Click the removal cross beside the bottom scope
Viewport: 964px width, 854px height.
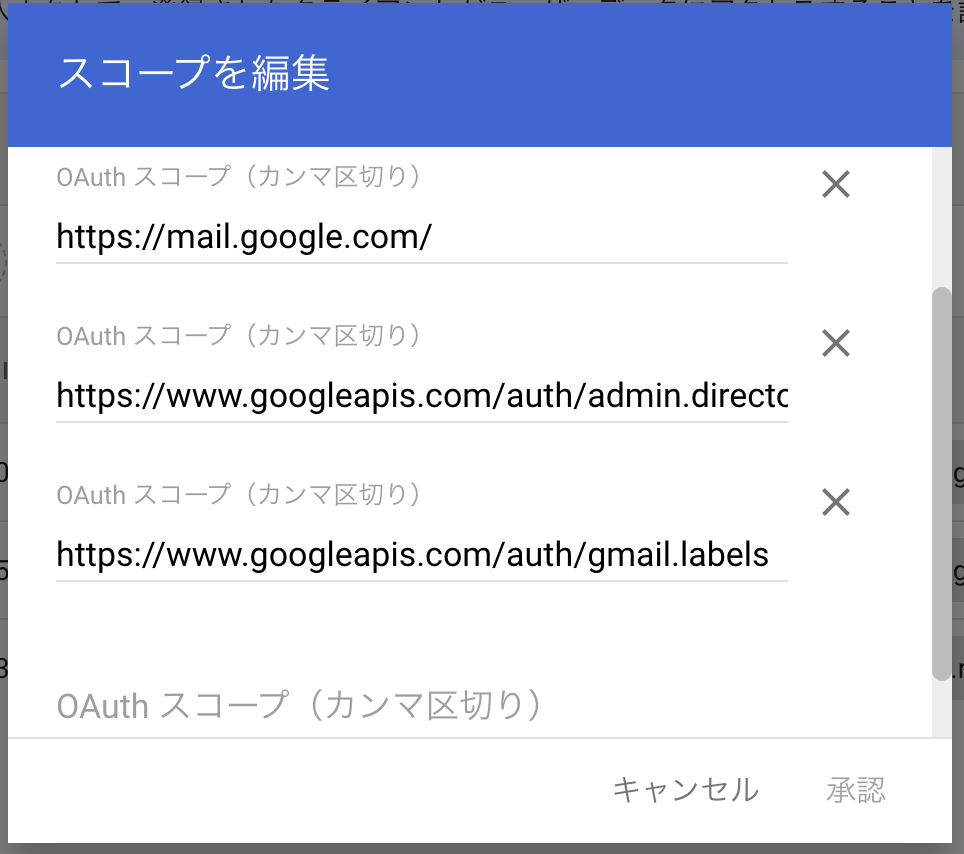click(x=835, y=502)
